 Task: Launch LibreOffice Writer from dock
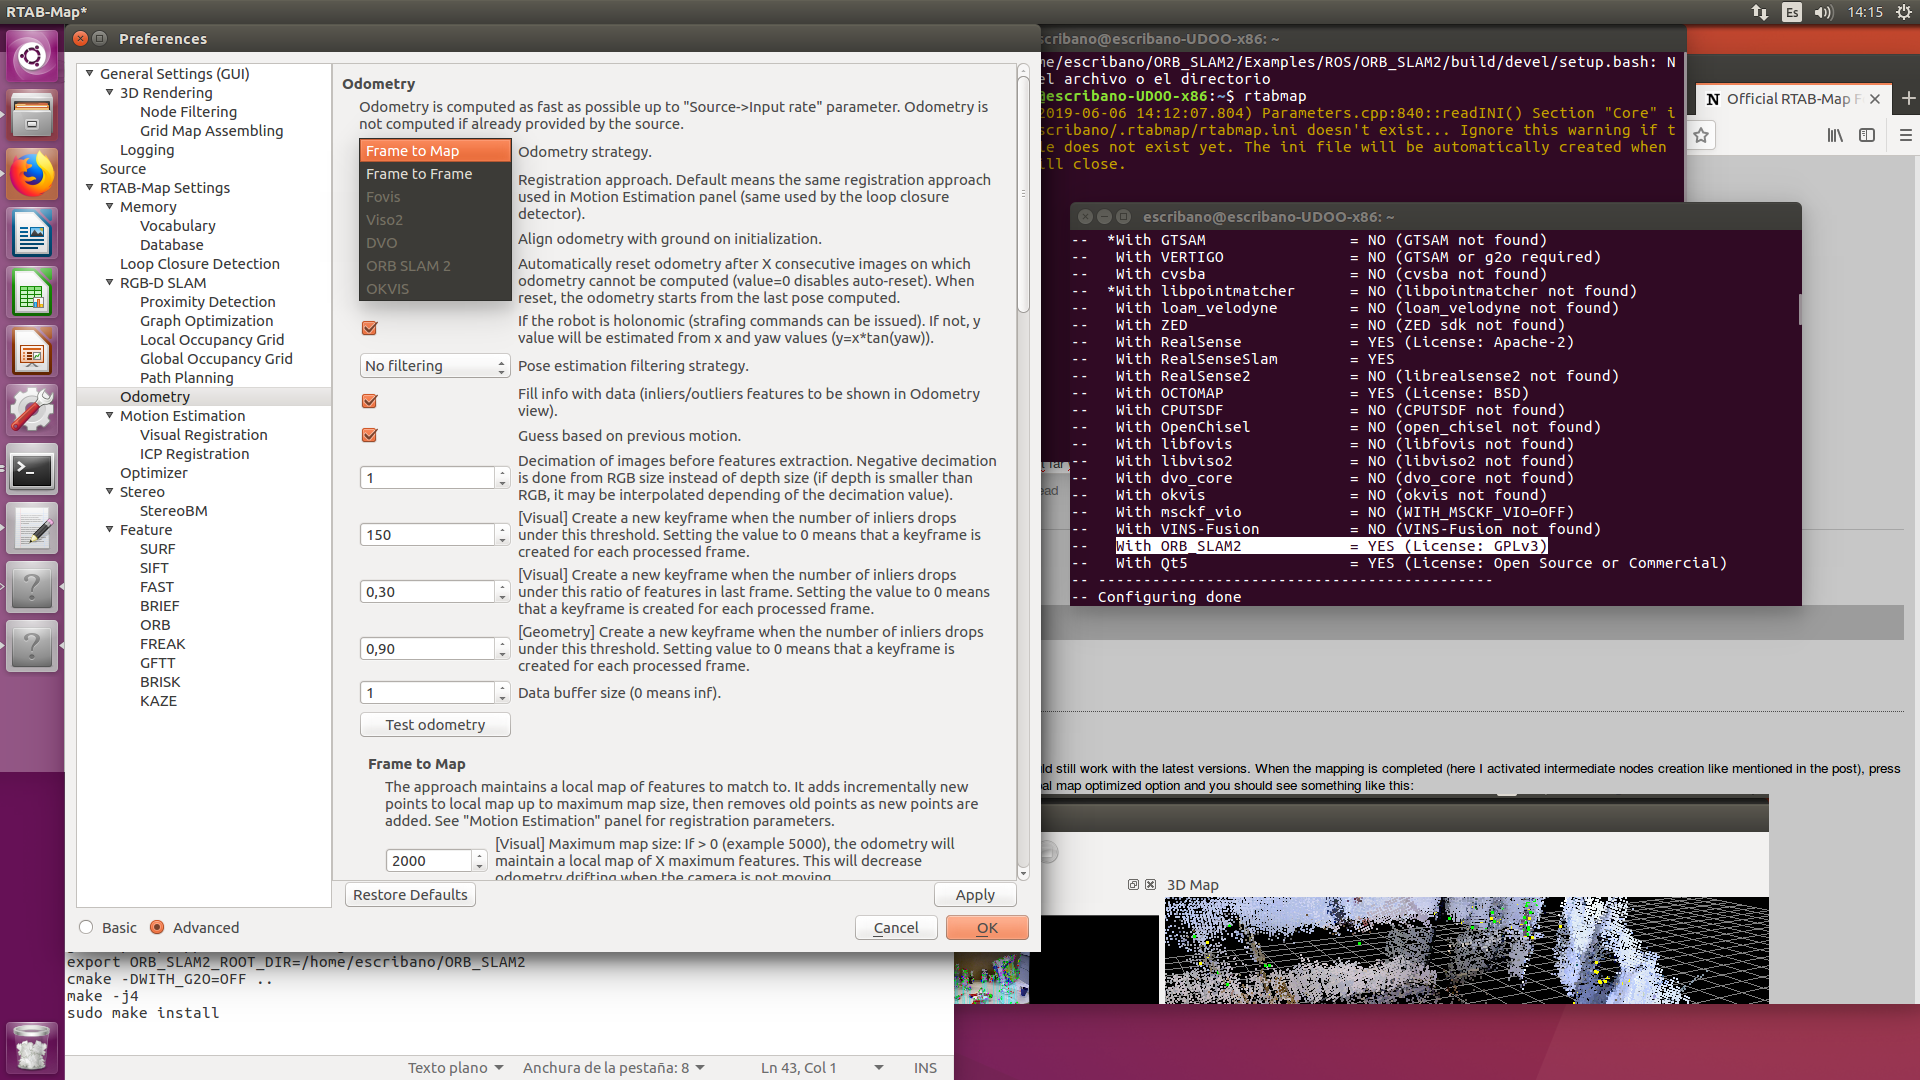pos(32,235)
